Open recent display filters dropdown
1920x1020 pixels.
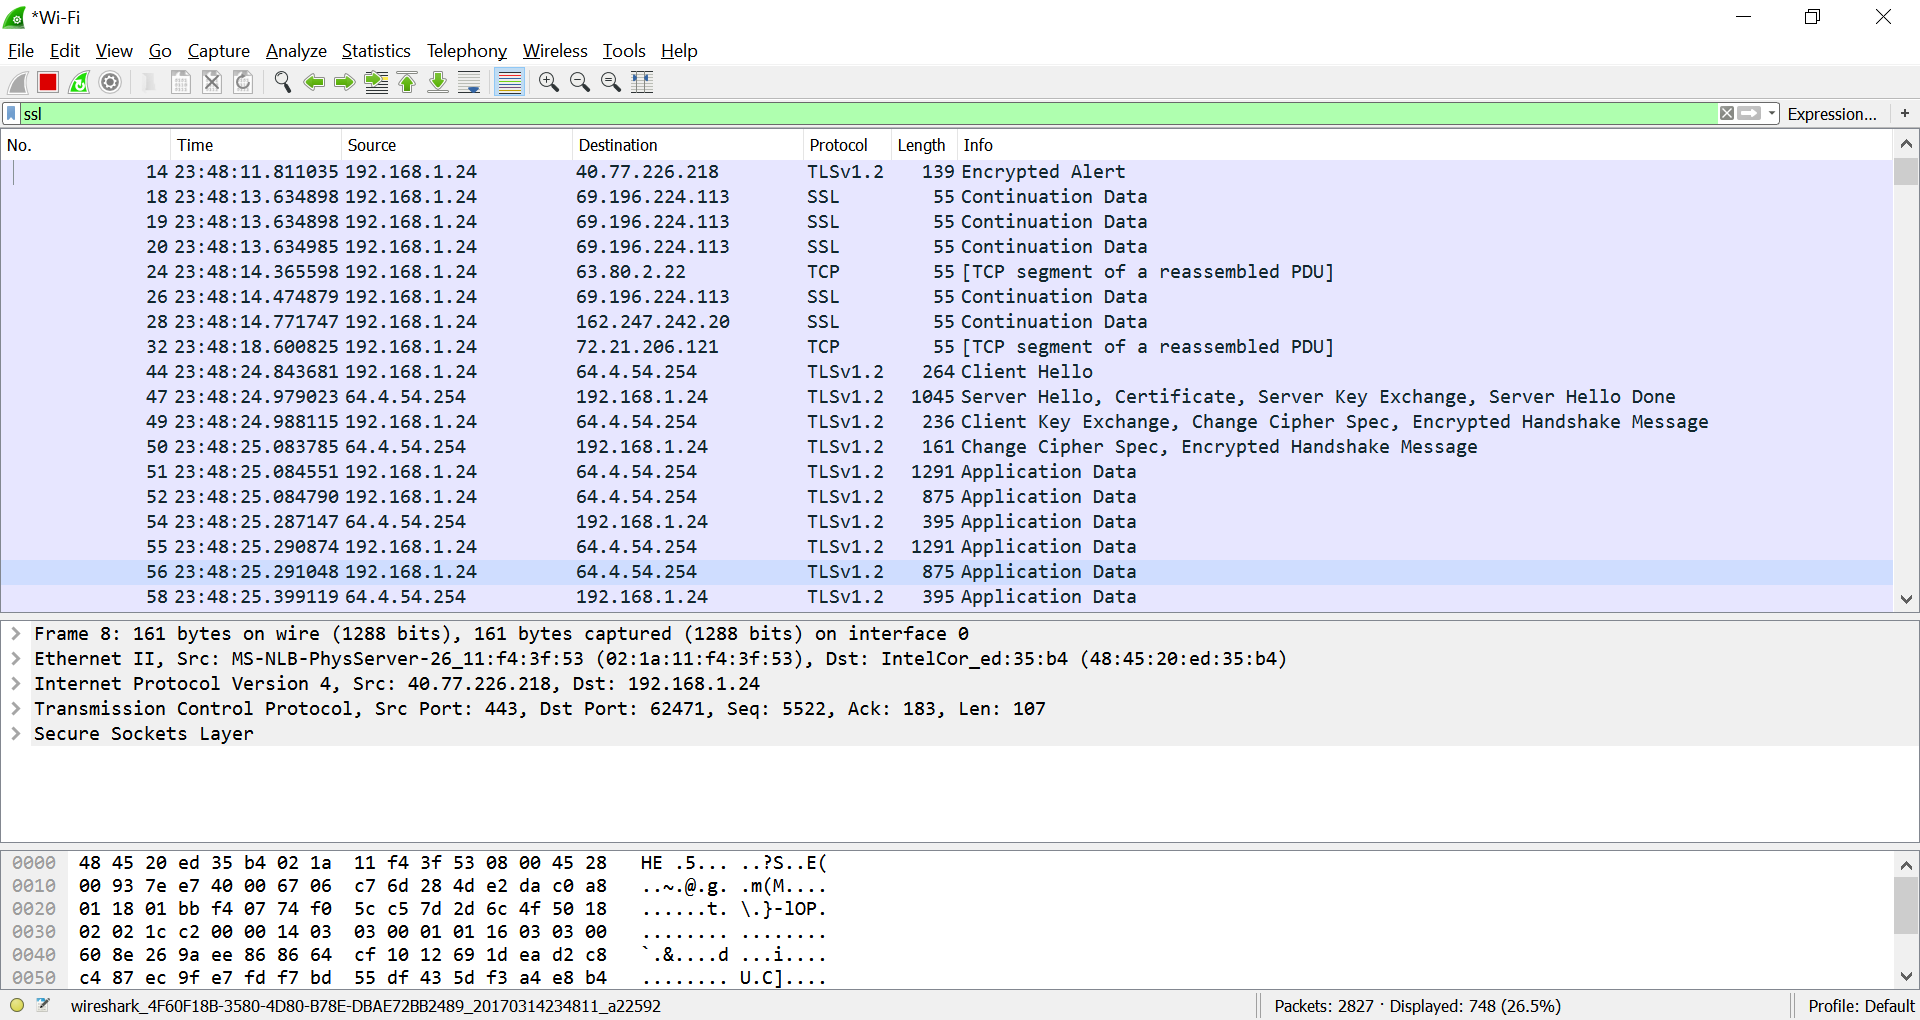pyautogui.click(x=1772, y=114)
